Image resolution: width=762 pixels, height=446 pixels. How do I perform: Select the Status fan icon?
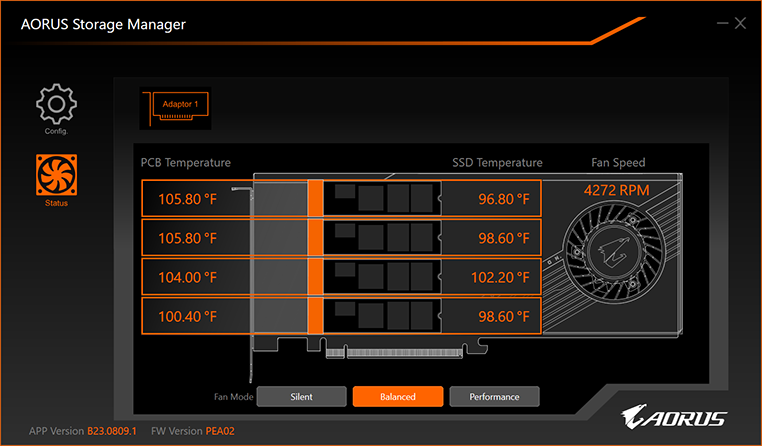(56, 175)
